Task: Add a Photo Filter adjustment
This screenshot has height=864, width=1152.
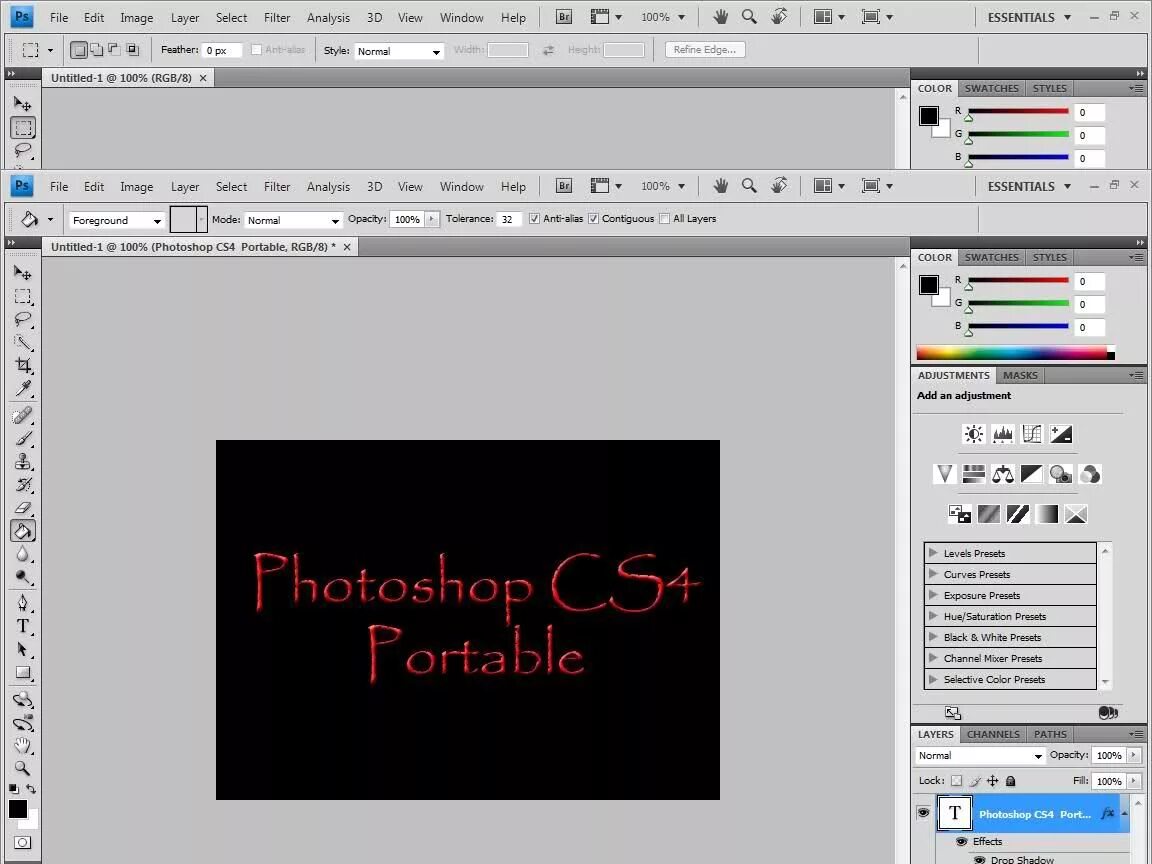Action: point(1061,474)
